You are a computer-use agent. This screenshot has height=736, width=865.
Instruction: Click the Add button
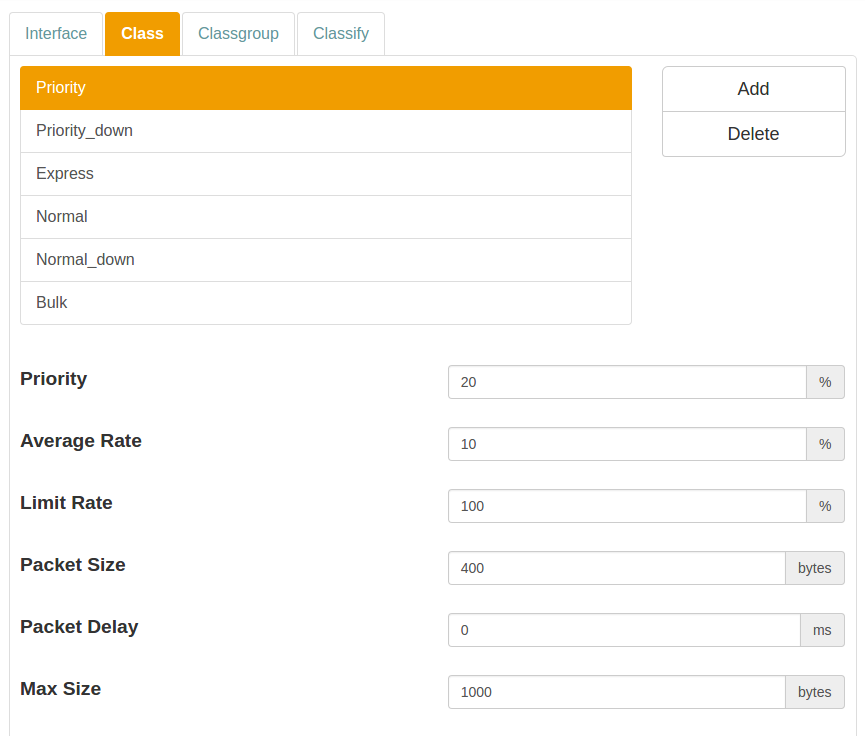[x=753, y=89]
